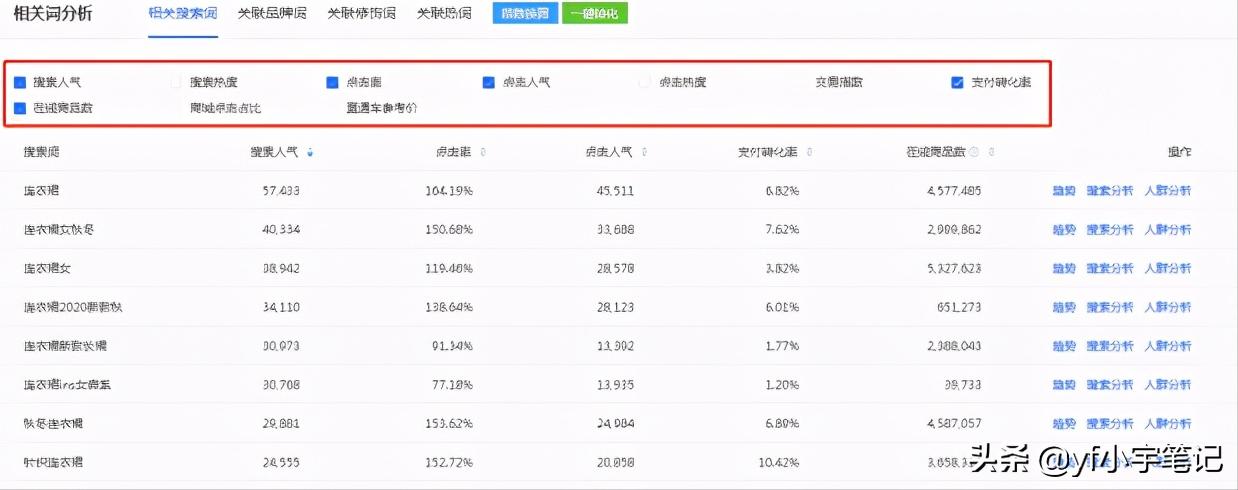The height and width of the screenshot is (490, 1238).
Task: Uncheck the 搜索人气 metric checkbox
Action: (20, 83)
